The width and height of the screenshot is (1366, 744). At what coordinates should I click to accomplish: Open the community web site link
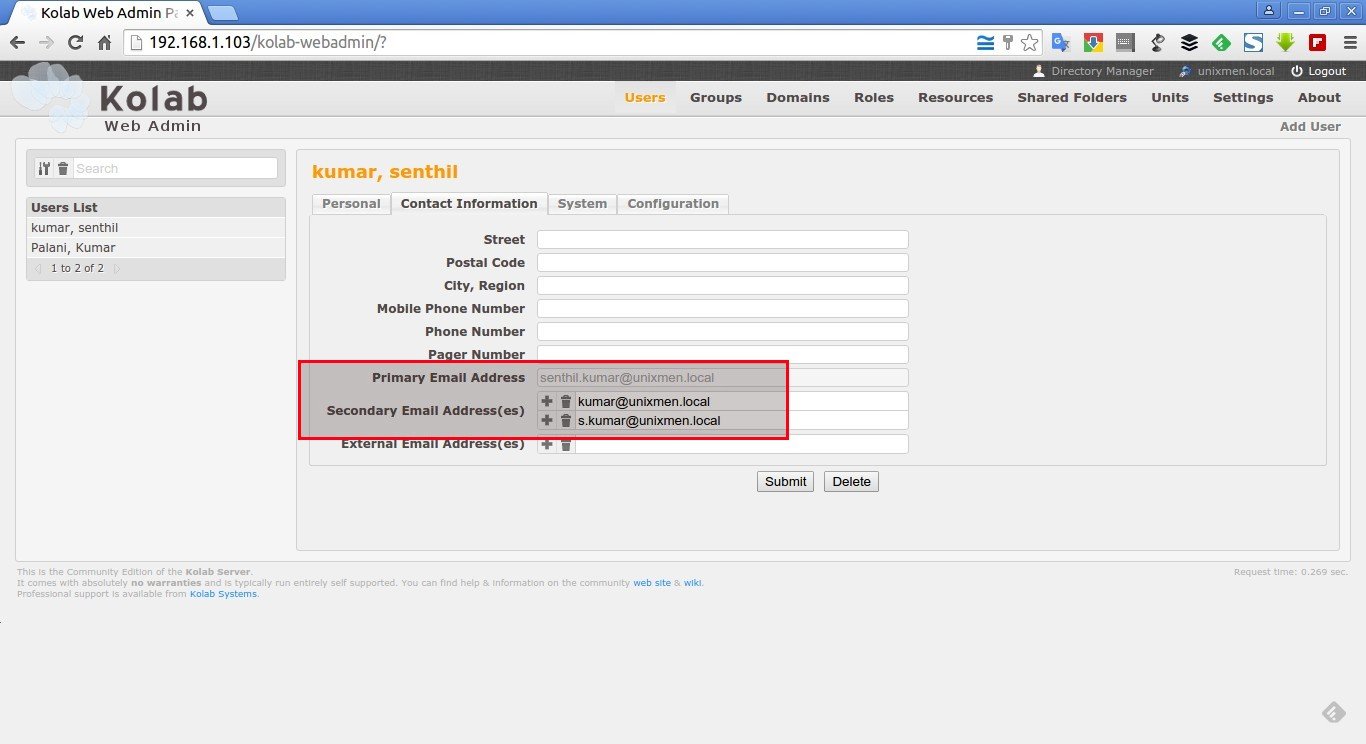[652, 583]
